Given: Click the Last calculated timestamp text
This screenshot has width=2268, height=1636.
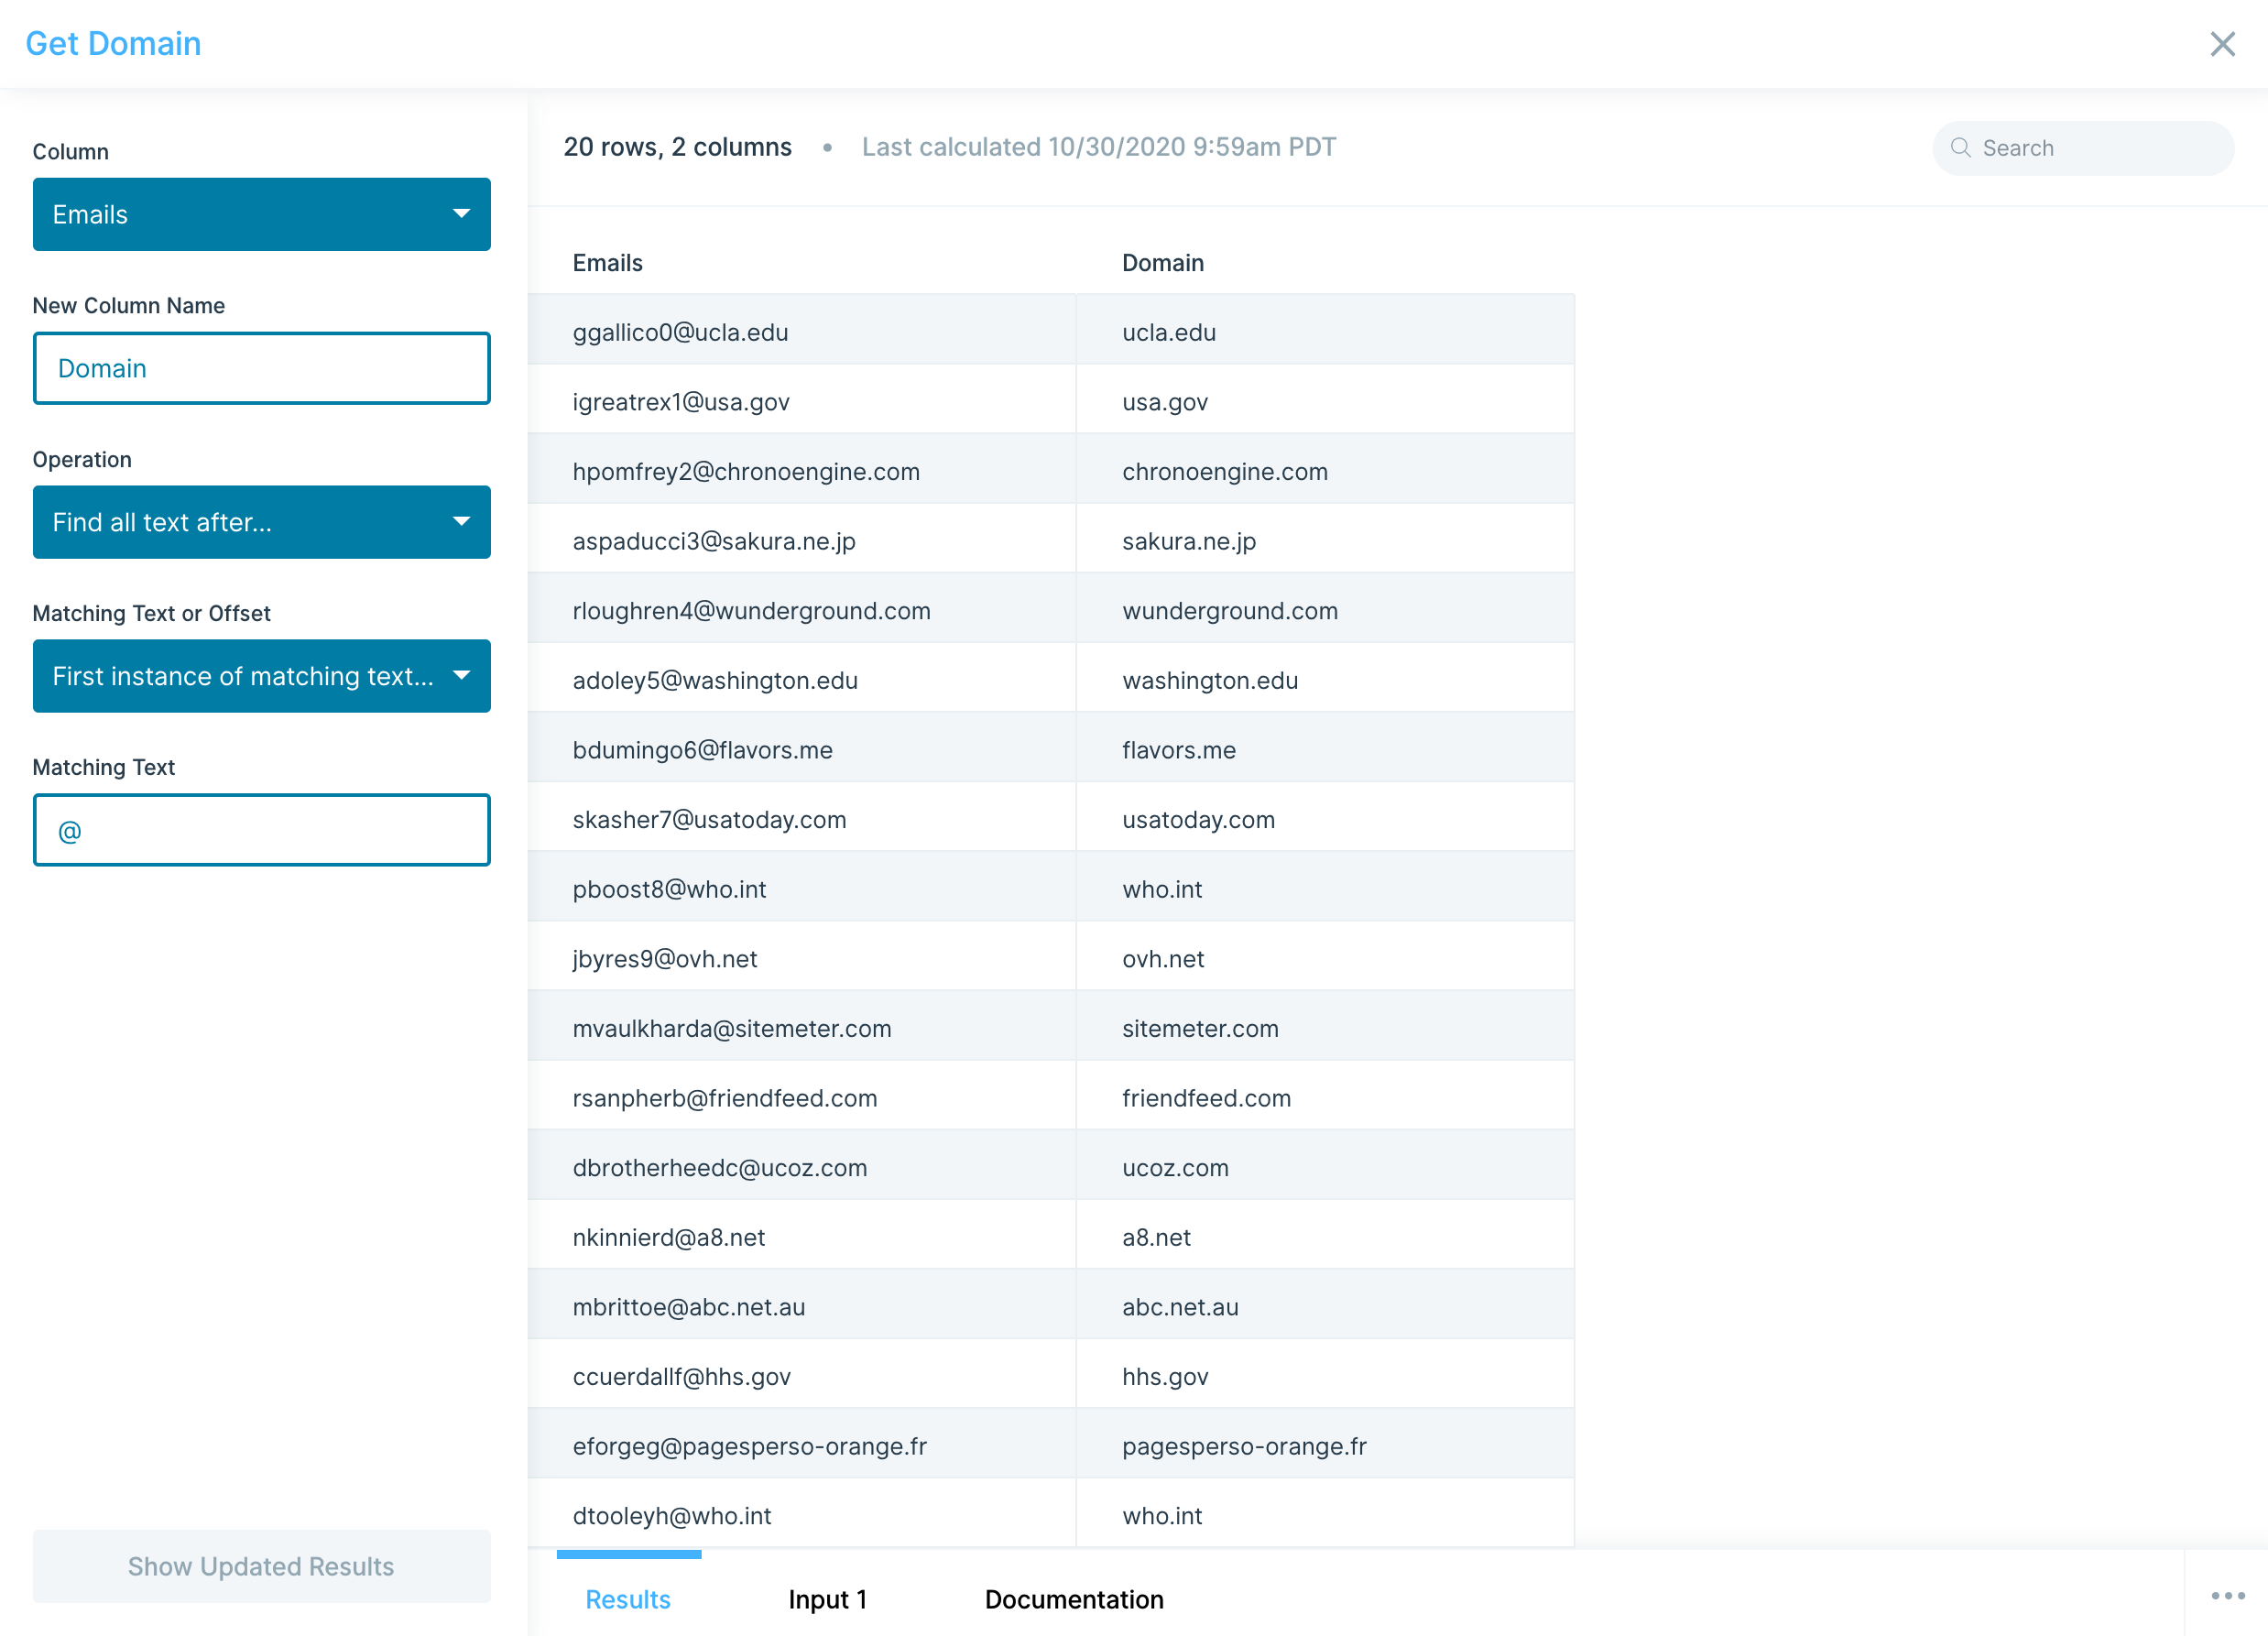Looking at the screenshot, I should 1098,147.
